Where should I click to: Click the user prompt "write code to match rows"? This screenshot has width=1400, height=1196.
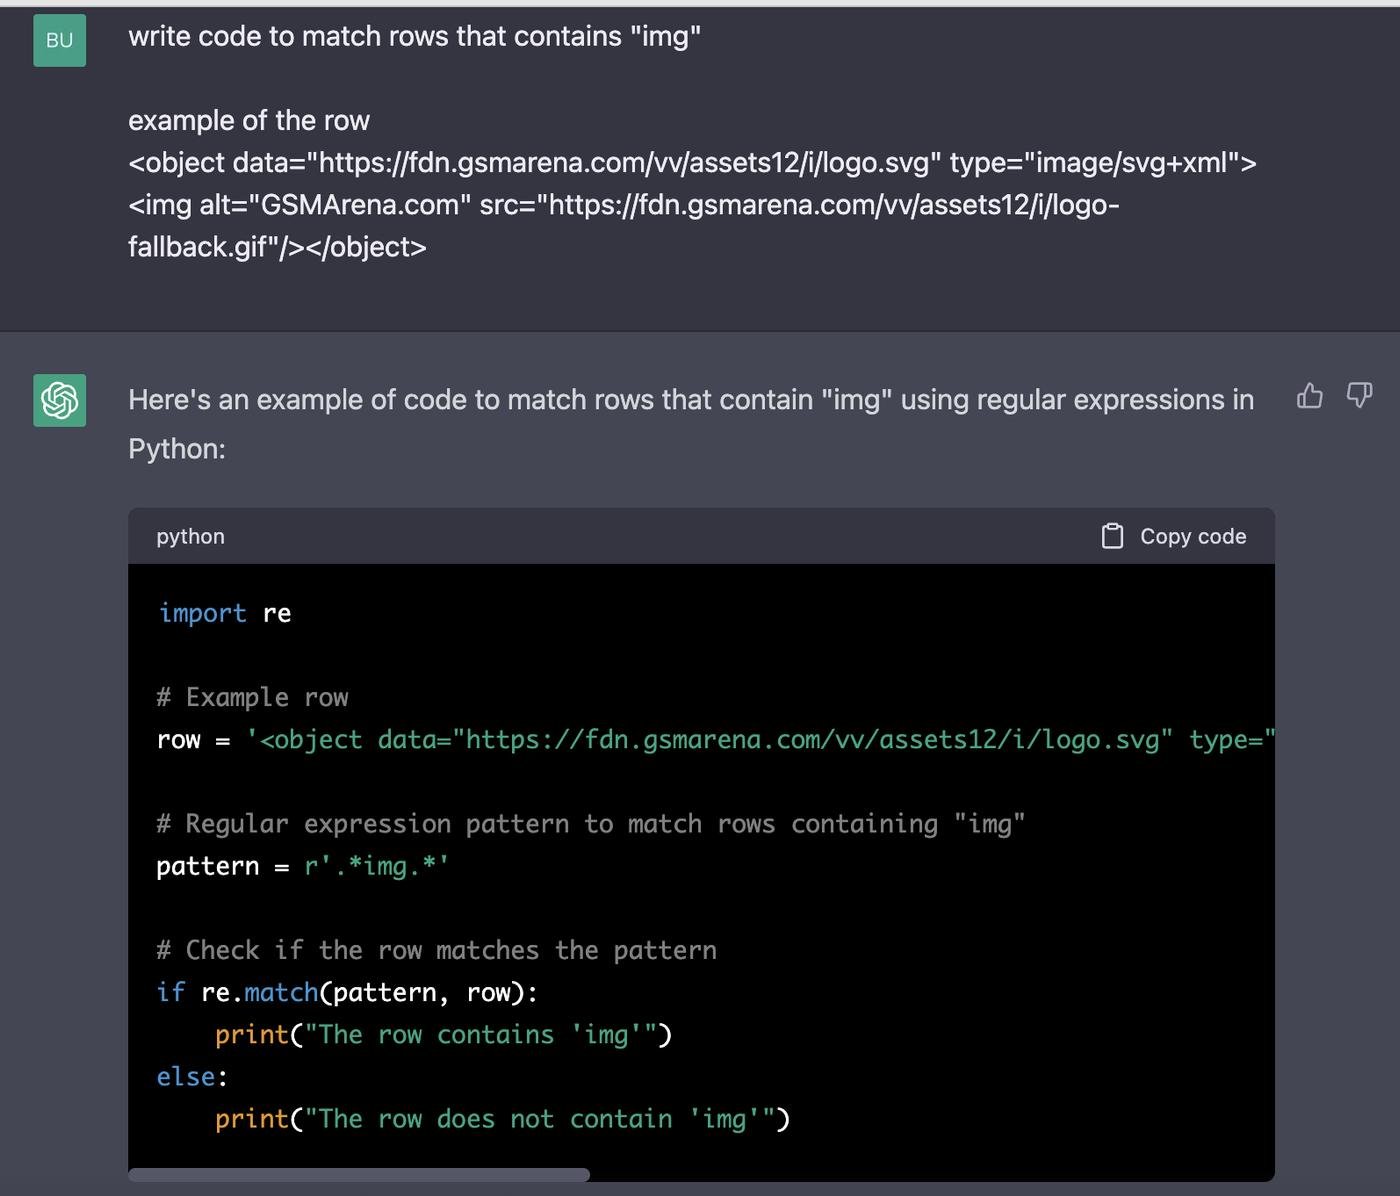(414, 37)
